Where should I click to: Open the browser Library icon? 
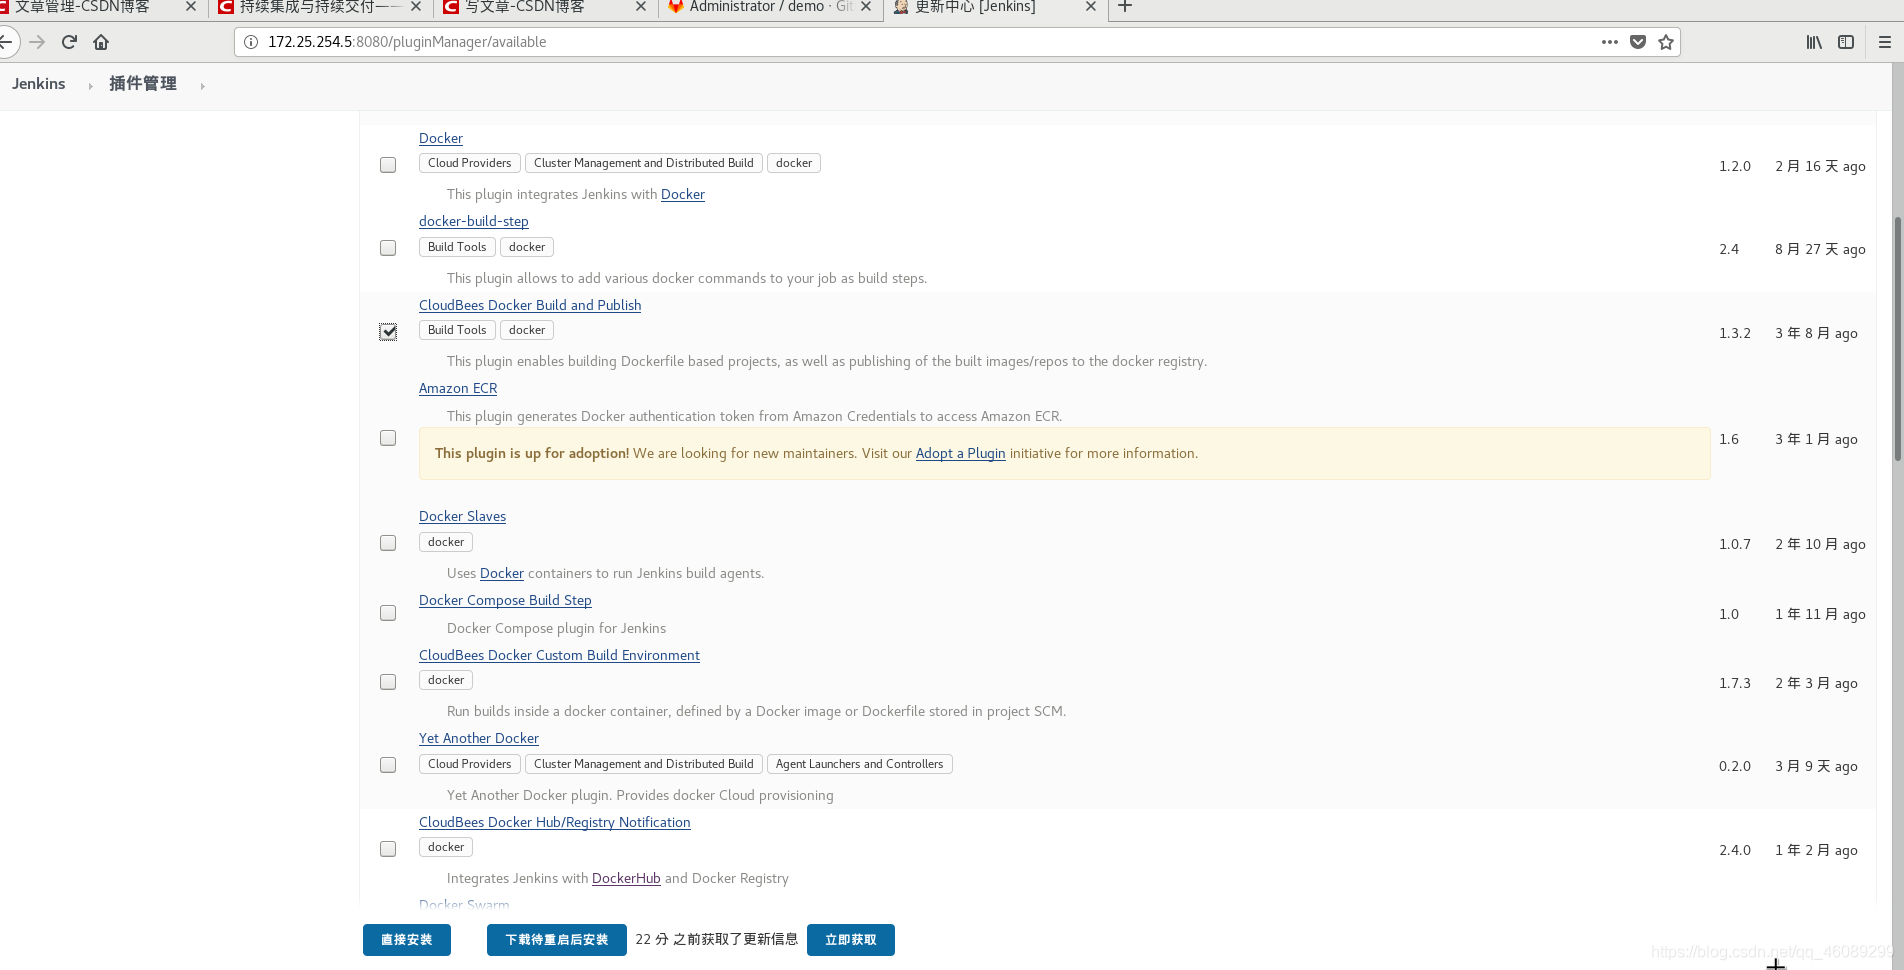click(x=1814, y=42)
